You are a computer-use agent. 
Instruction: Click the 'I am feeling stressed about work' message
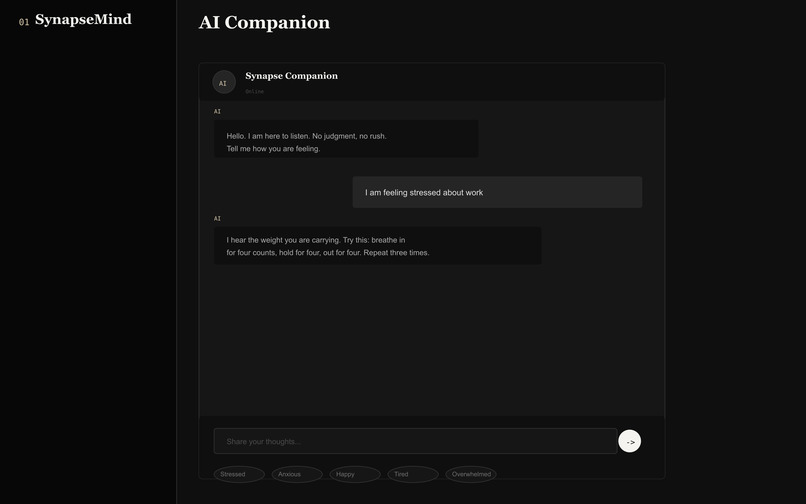[497, 192]
